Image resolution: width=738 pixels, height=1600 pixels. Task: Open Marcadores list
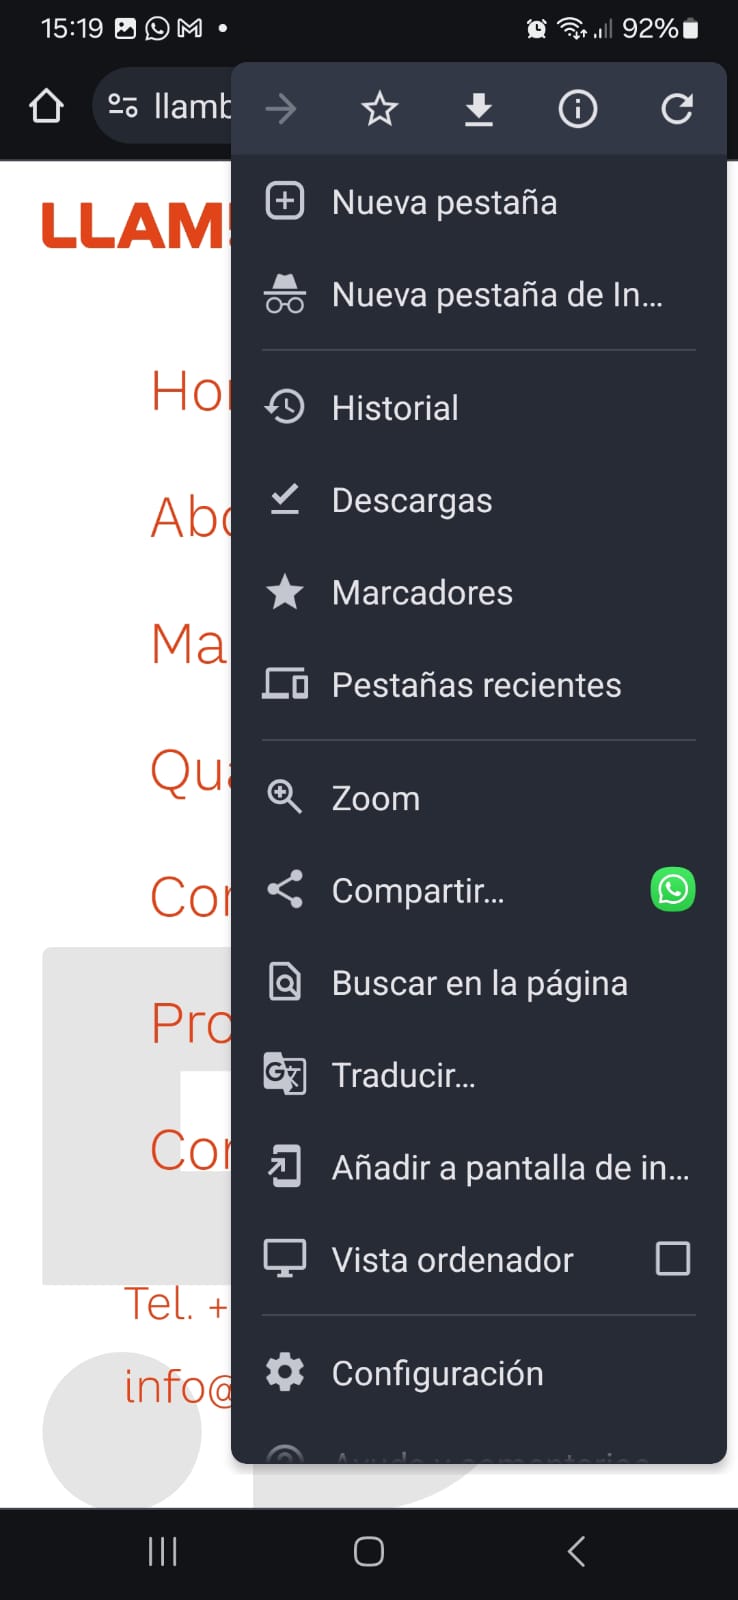click(422, 593)
